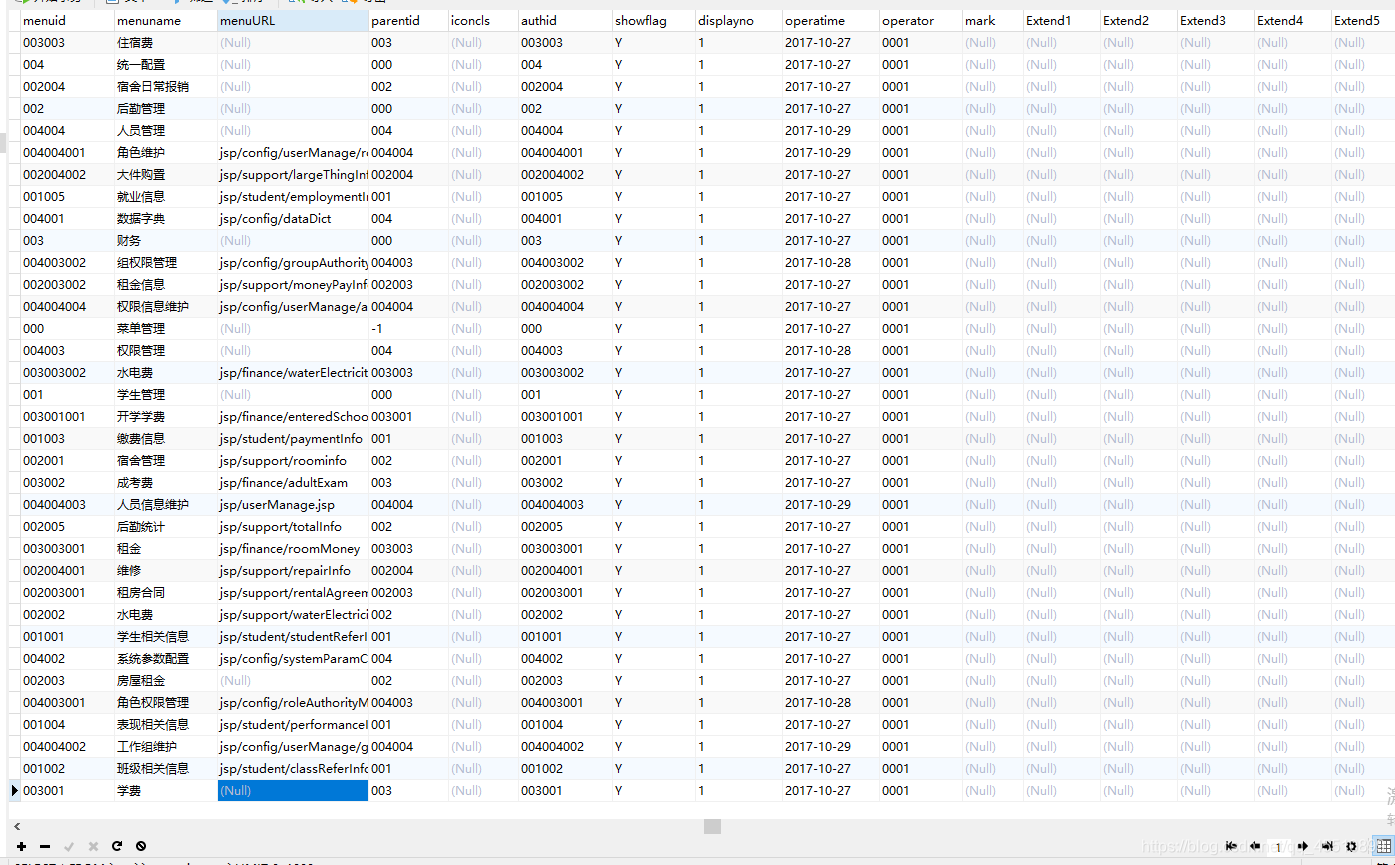Select the parentid column header
This screenshot has height=865, width=1395.
pyautogui.click(x=408, y=20)
